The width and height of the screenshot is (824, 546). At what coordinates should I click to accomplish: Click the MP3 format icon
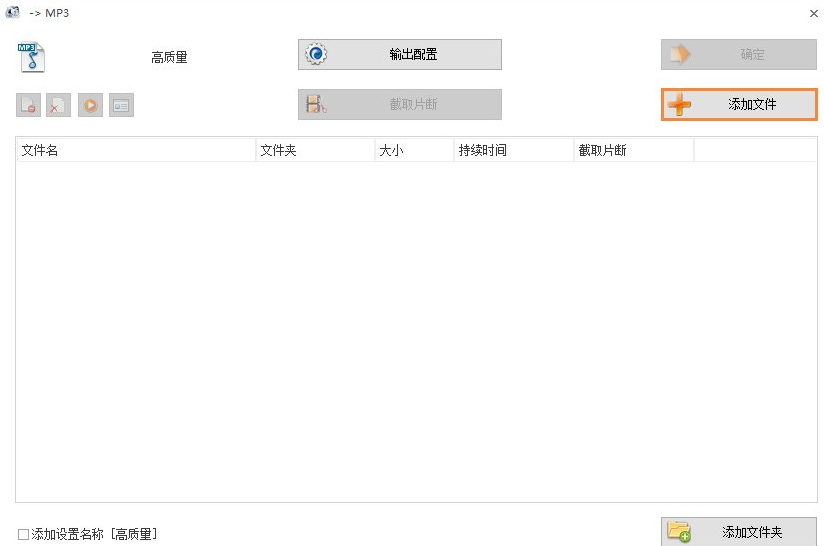(32, 57)
